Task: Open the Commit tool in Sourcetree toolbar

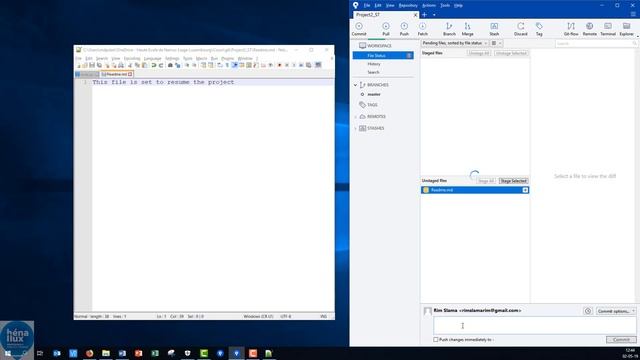Action: [x=359, y=29]
